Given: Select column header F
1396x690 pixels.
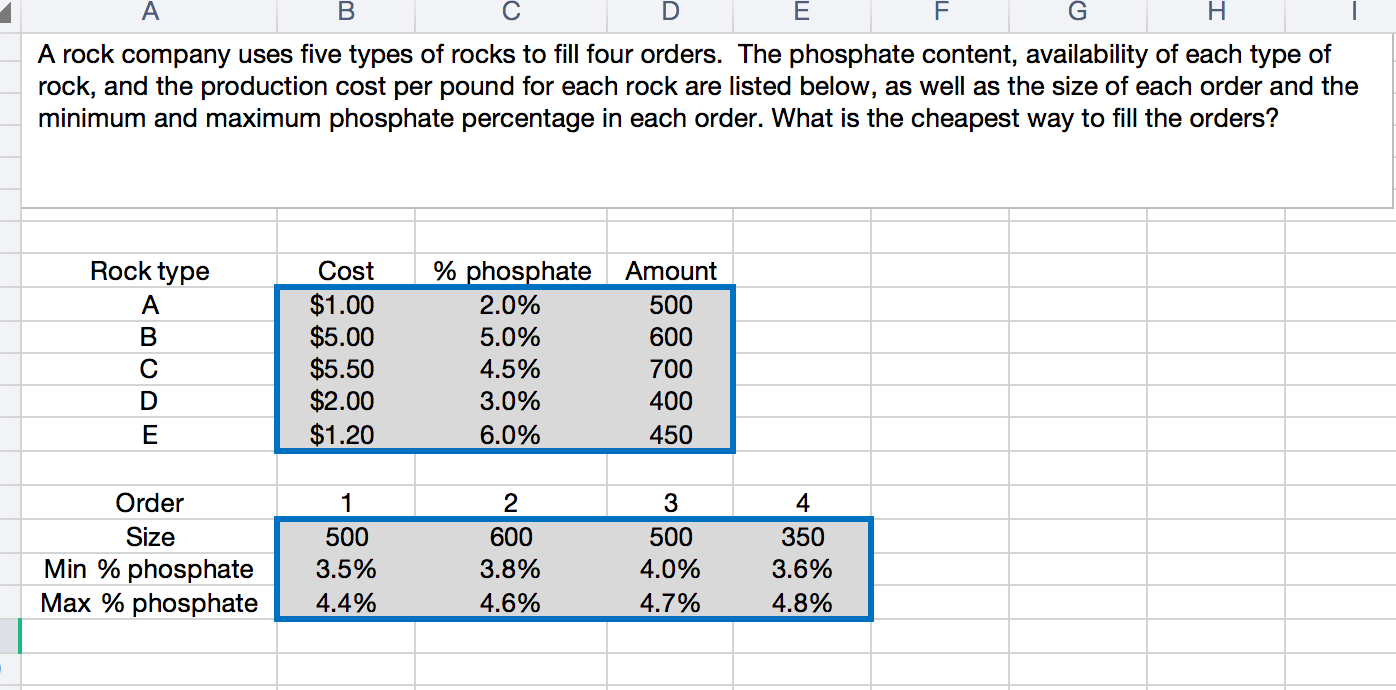Looking at the screenshot, I should pyautogui.click(x=940, y=11).
